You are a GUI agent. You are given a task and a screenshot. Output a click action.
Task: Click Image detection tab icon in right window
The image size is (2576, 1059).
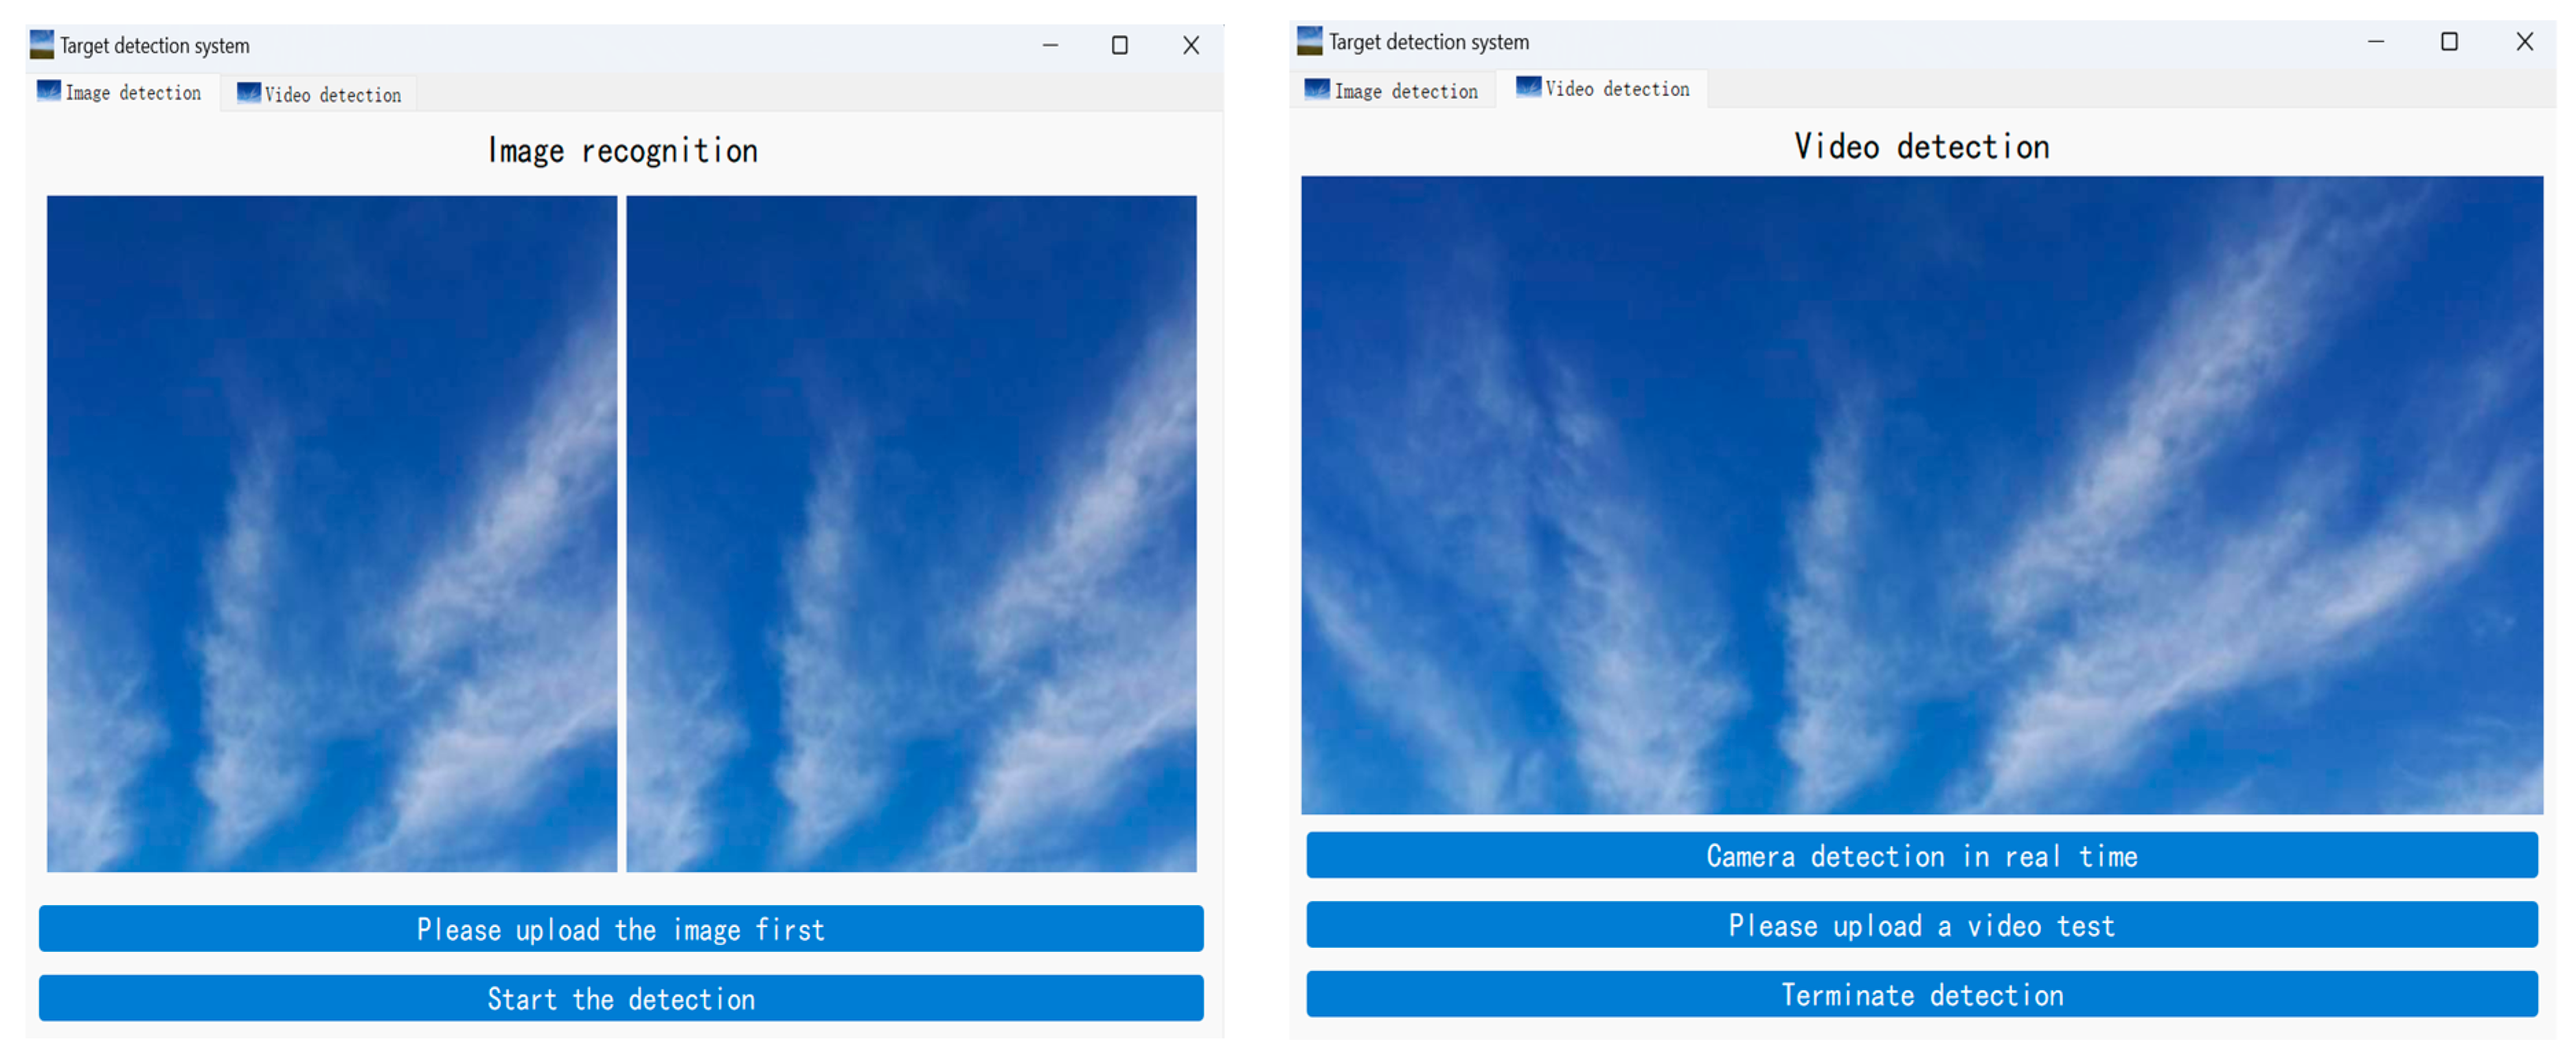(x=1317, y=89)
